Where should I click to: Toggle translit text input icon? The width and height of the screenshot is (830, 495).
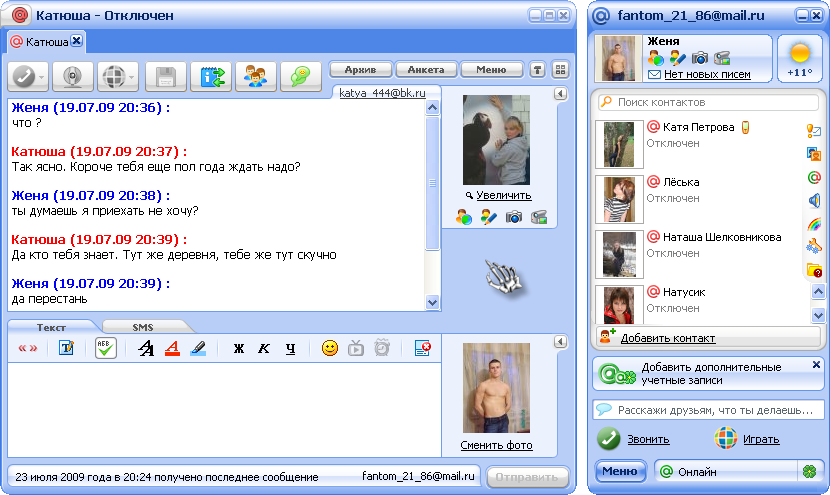66,348
